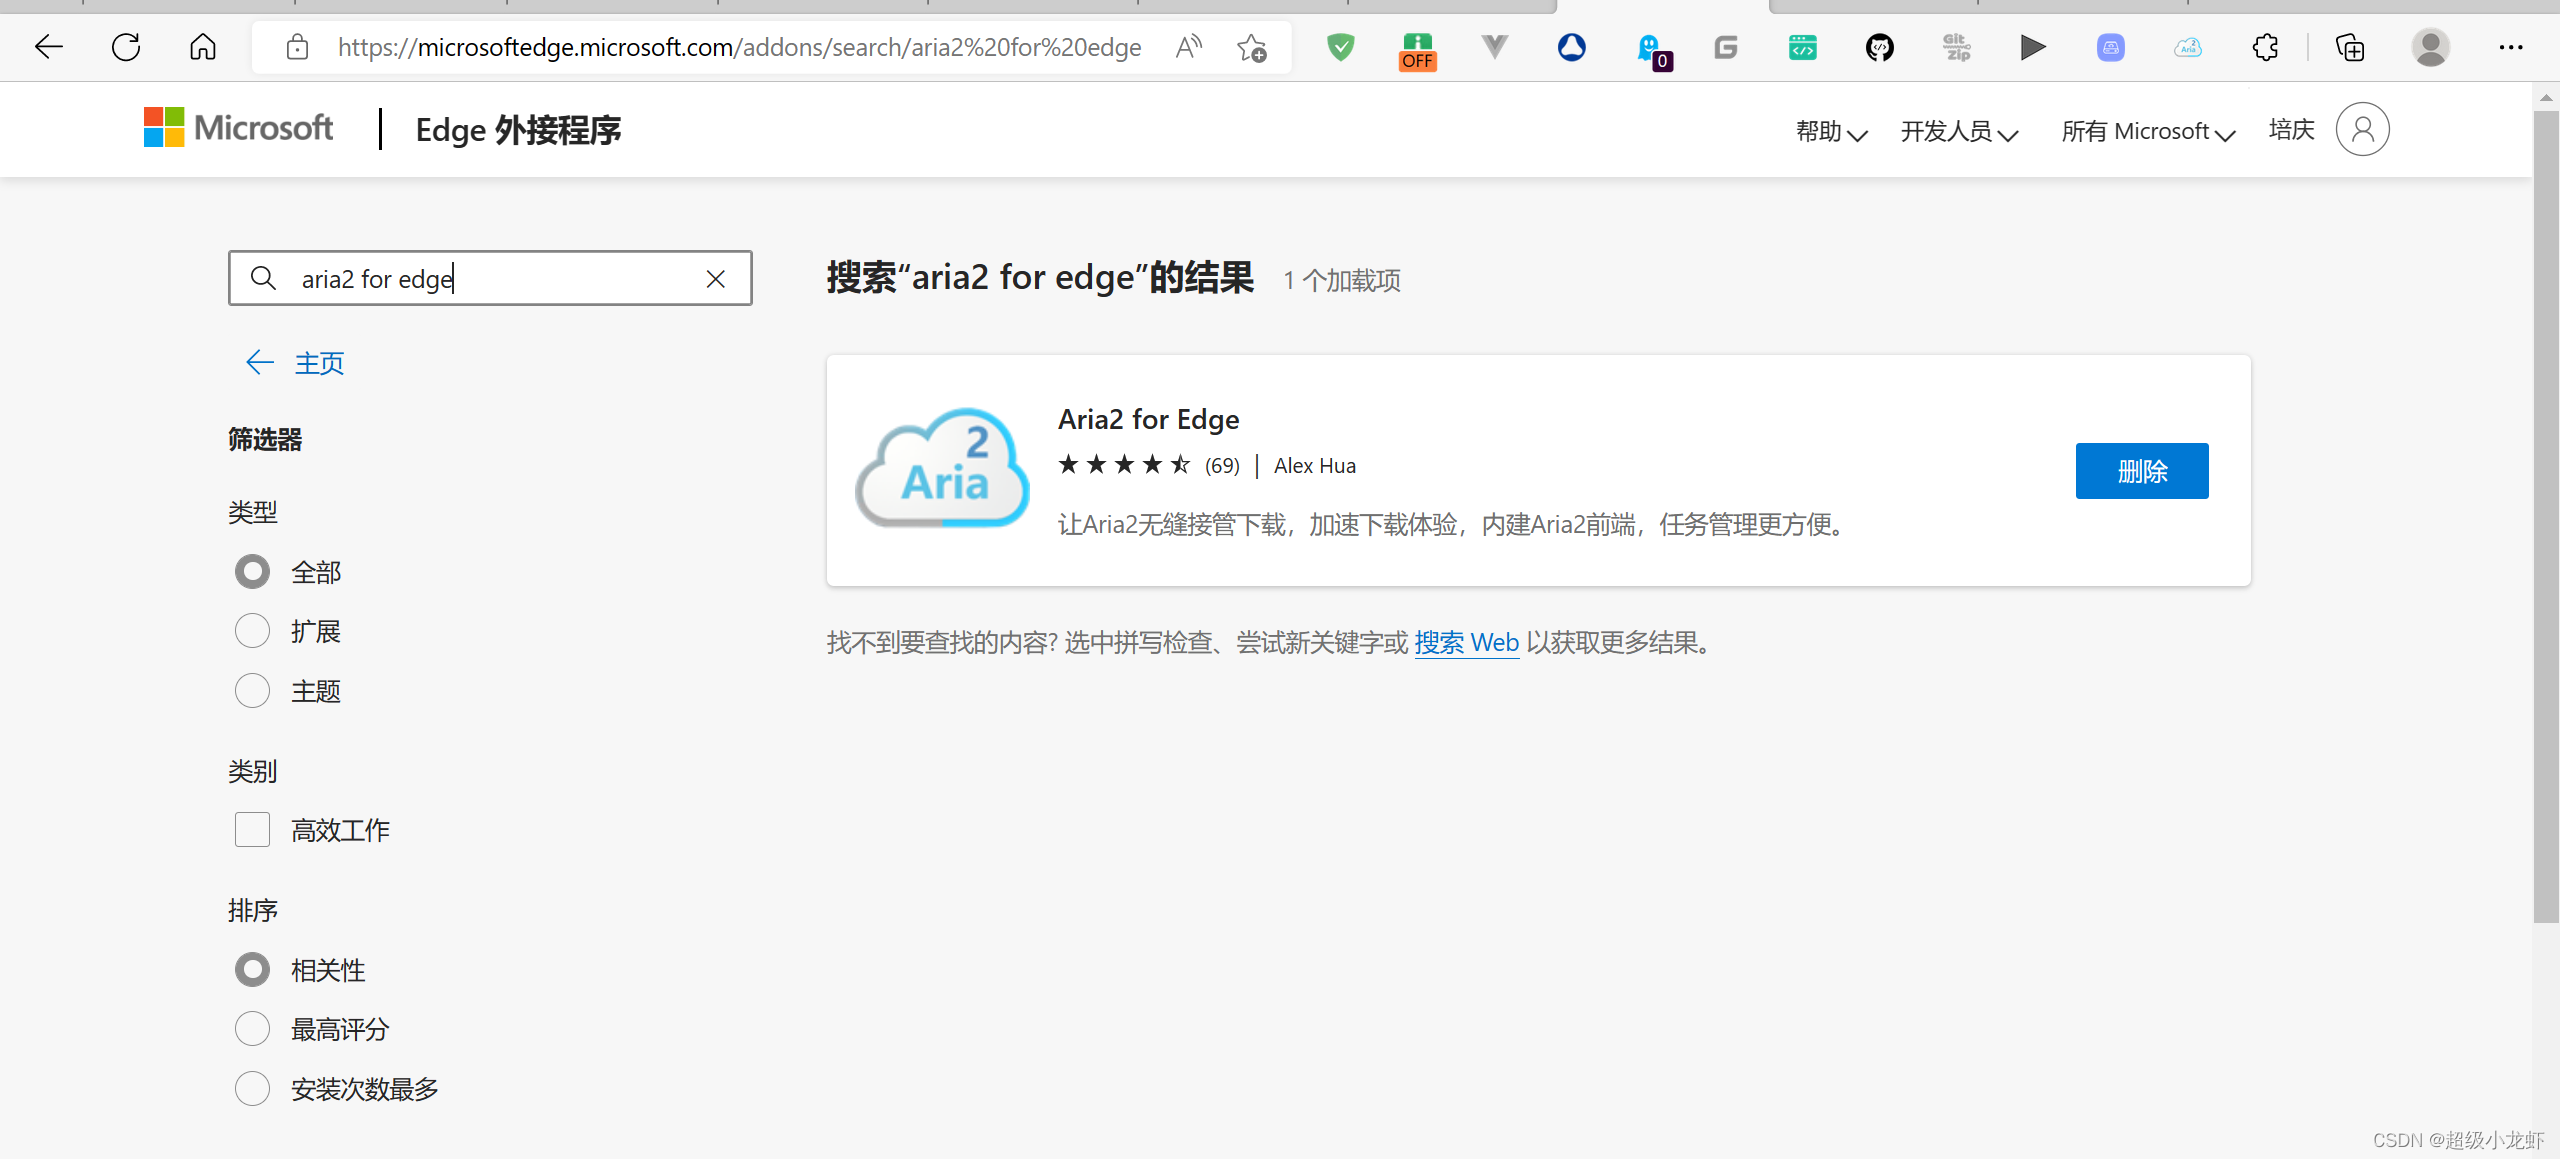Image resolution: width=2560 pixels, height=1159 pixels.
Task: Open the browser Settings and more menu
Action: point(2511,47)
